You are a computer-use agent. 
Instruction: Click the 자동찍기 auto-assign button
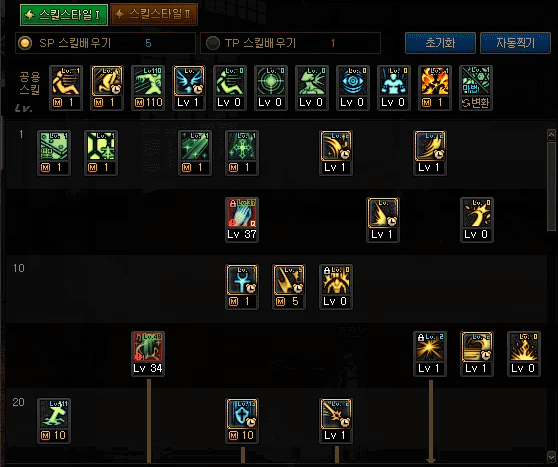pos(515,43)
